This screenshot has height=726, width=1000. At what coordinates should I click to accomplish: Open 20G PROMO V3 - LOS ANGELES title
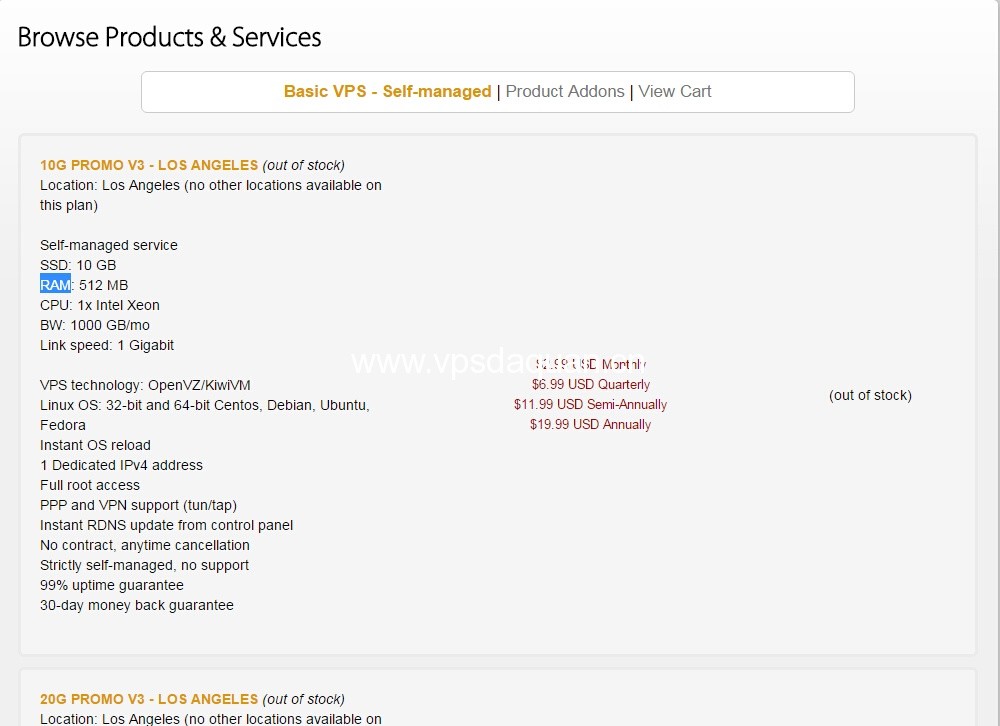click(x=149, y=699)
